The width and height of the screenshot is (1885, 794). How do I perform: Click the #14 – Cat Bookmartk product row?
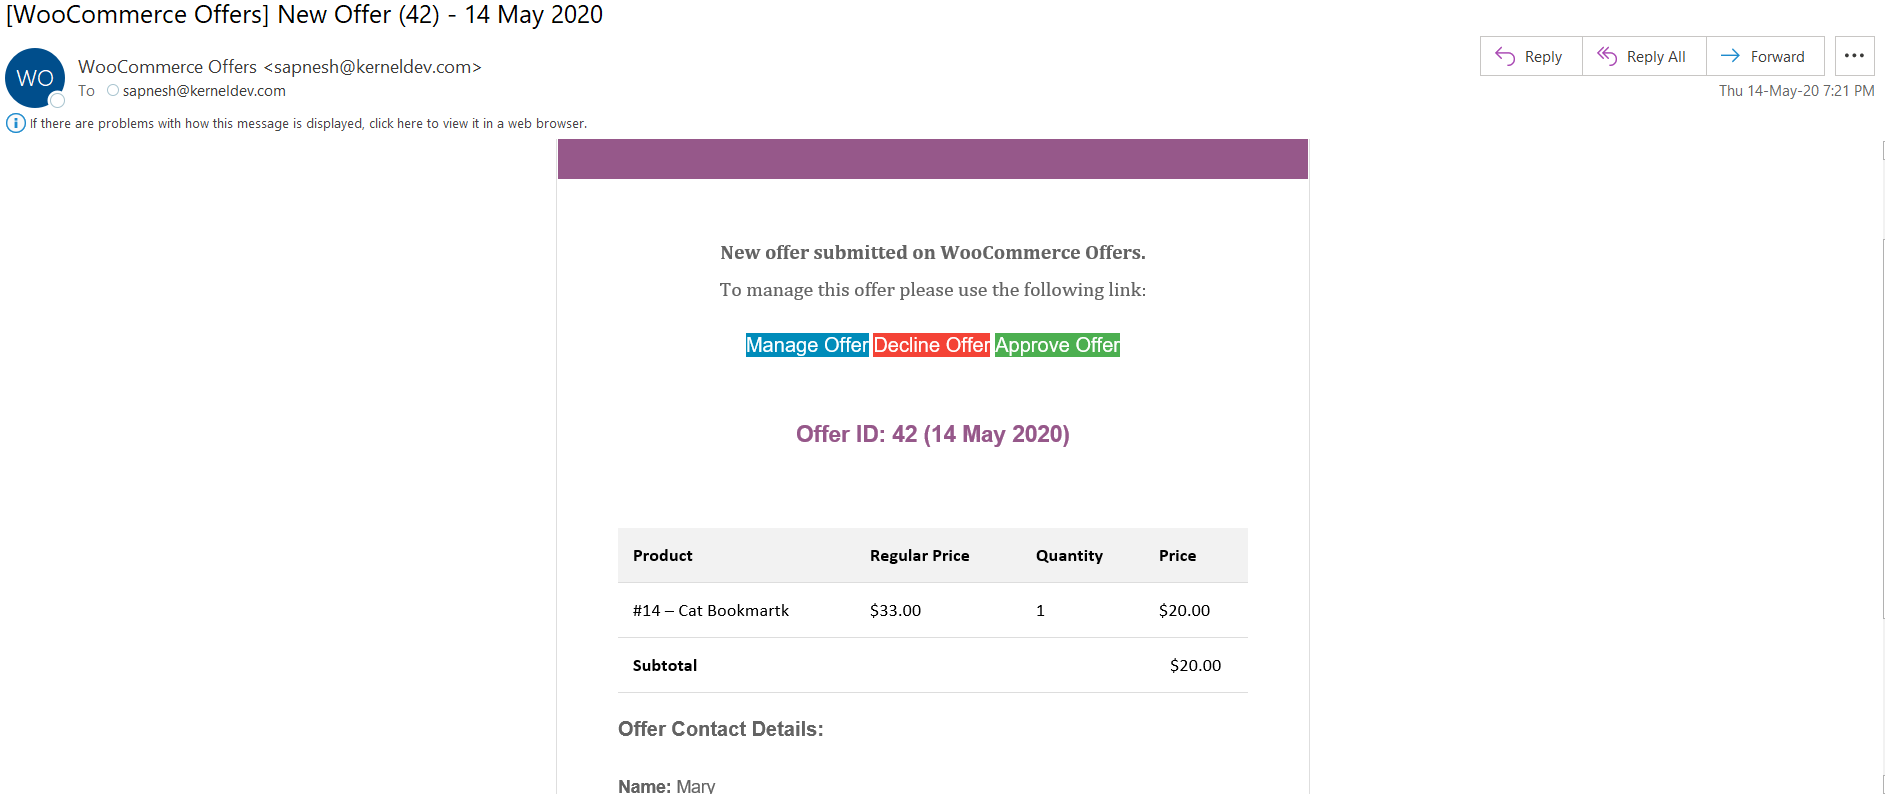point(932,610)
